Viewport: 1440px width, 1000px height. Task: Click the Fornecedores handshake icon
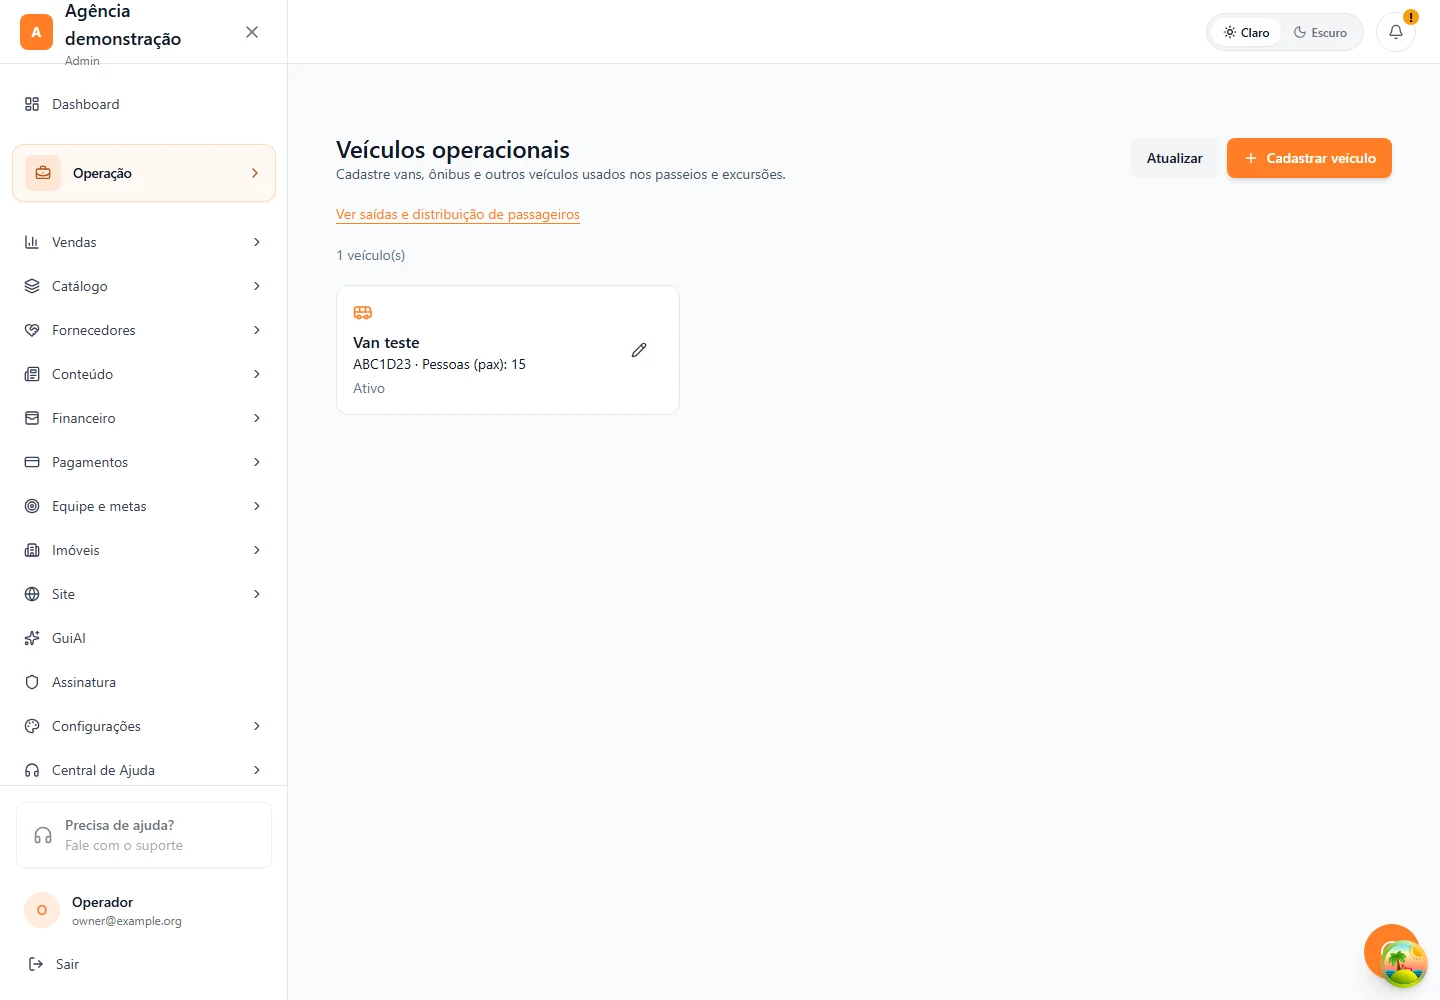32,330
